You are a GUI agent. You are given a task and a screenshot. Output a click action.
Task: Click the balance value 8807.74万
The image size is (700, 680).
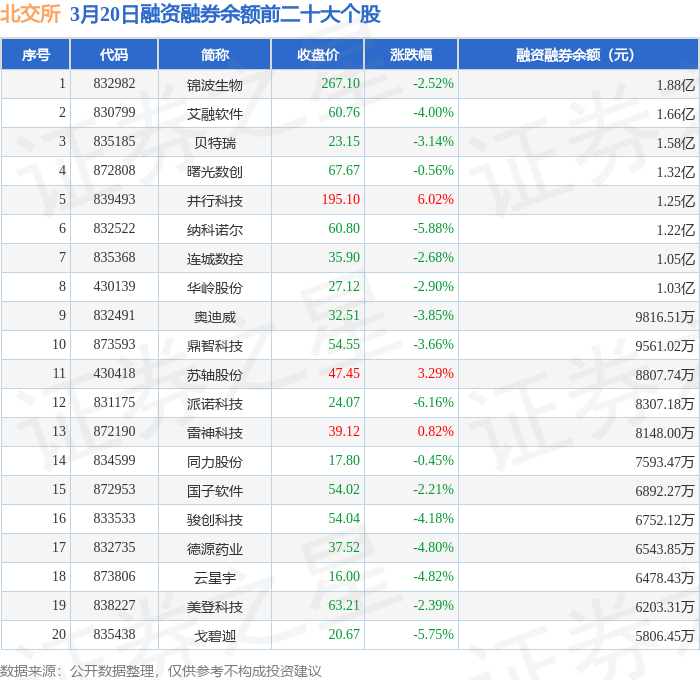[x=665, y=375]
